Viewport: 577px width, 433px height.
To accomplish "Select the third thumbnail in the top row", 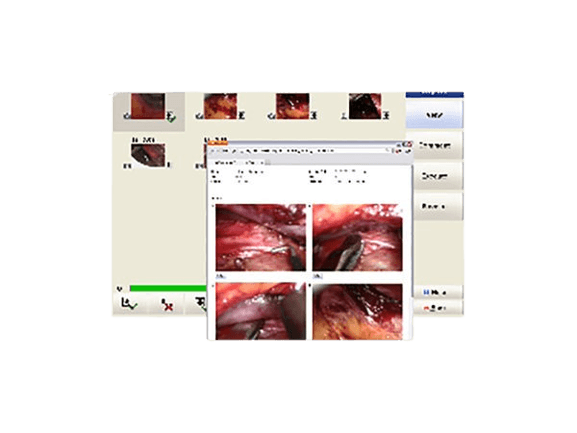I will click(x=293, y=106).
